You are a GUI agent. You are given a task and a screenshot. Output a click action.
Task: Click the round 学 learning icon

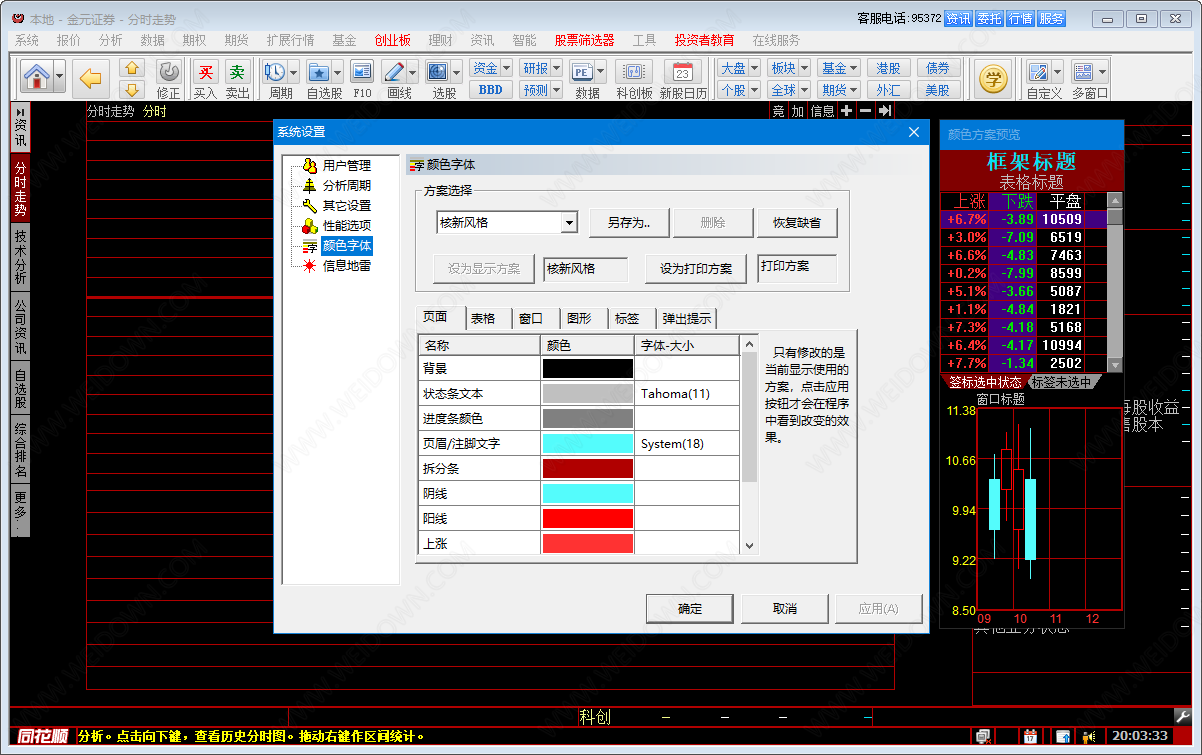[x=993, y=78]
